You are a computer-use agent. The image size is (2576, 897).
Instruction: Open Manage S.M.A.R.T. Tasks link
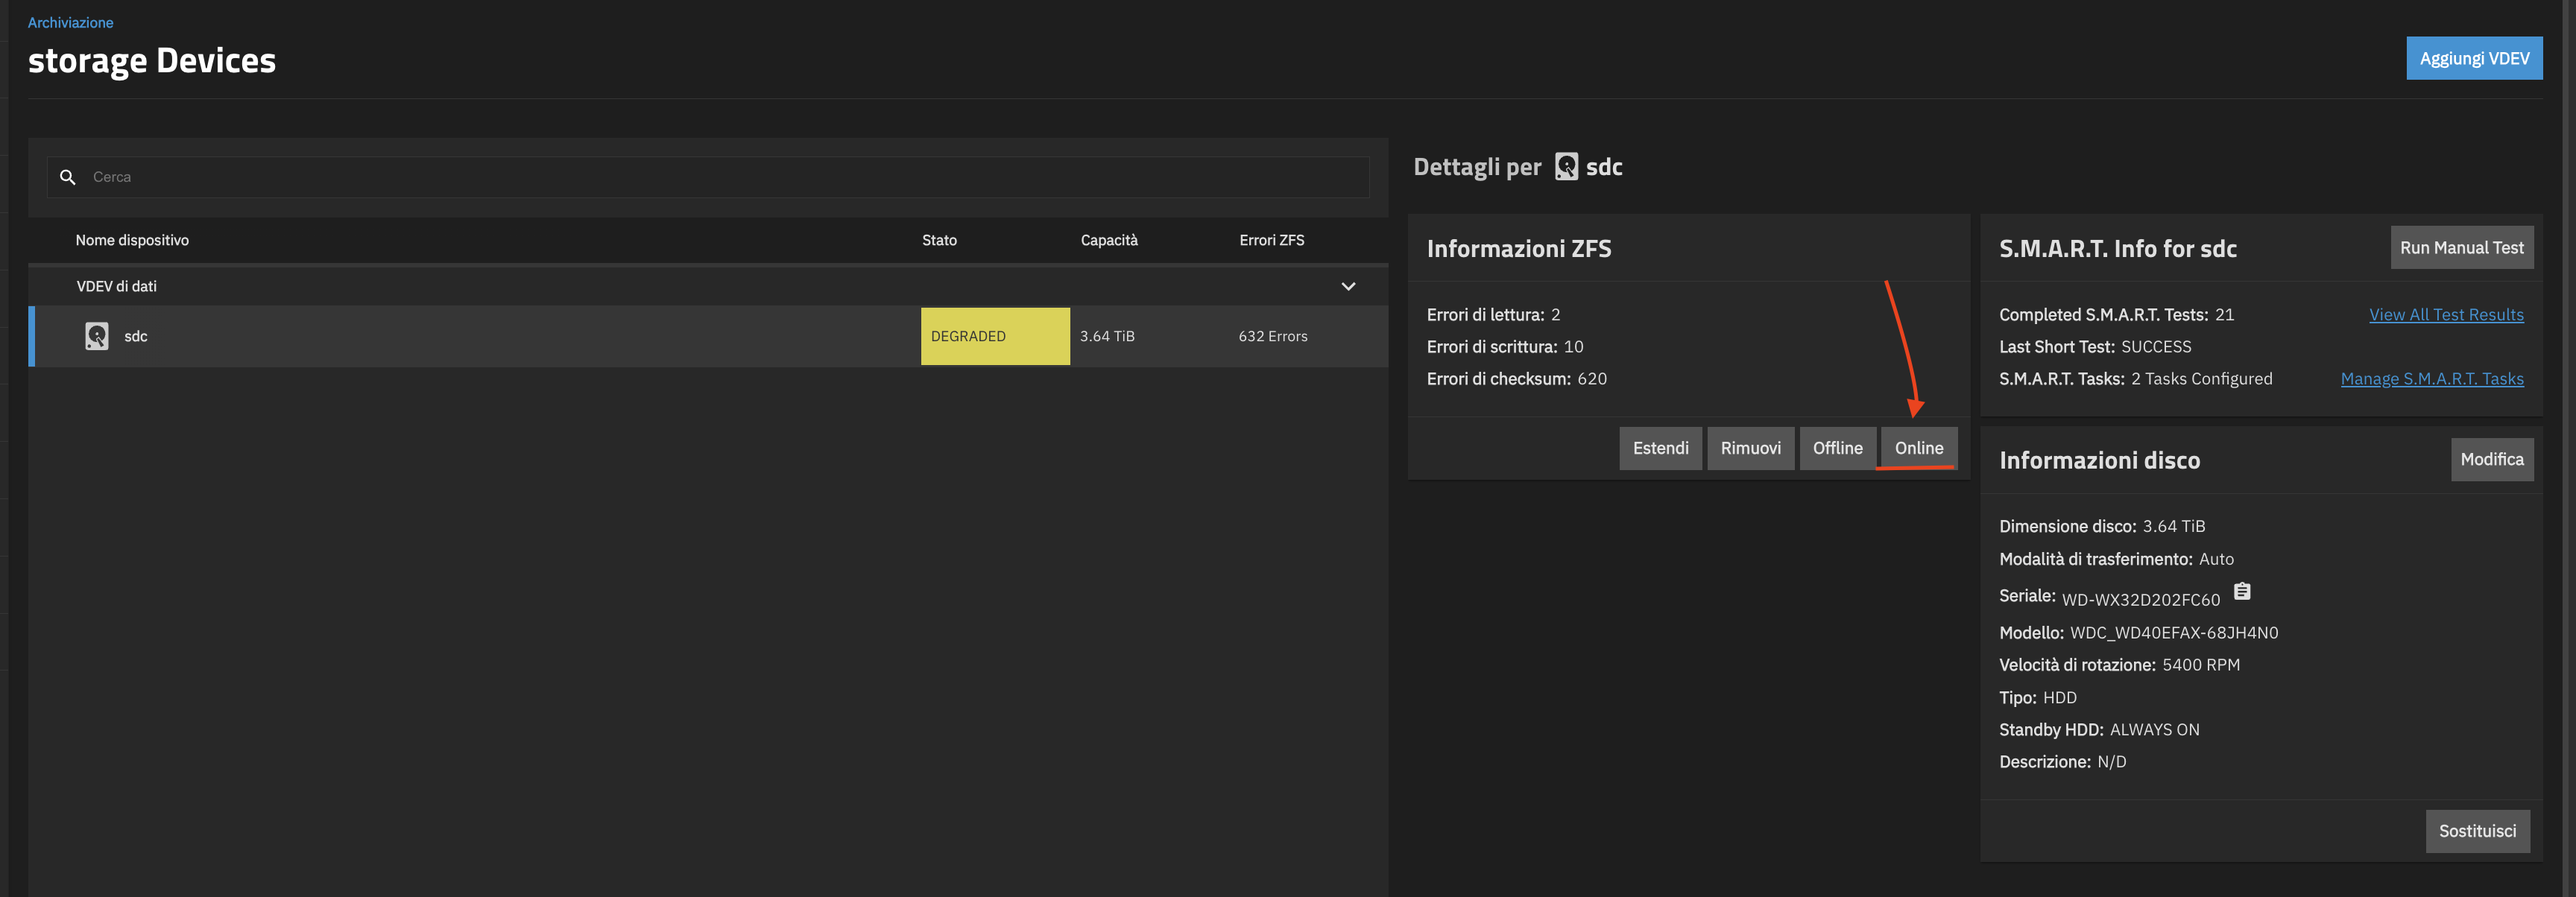(x=2431, y=379)
